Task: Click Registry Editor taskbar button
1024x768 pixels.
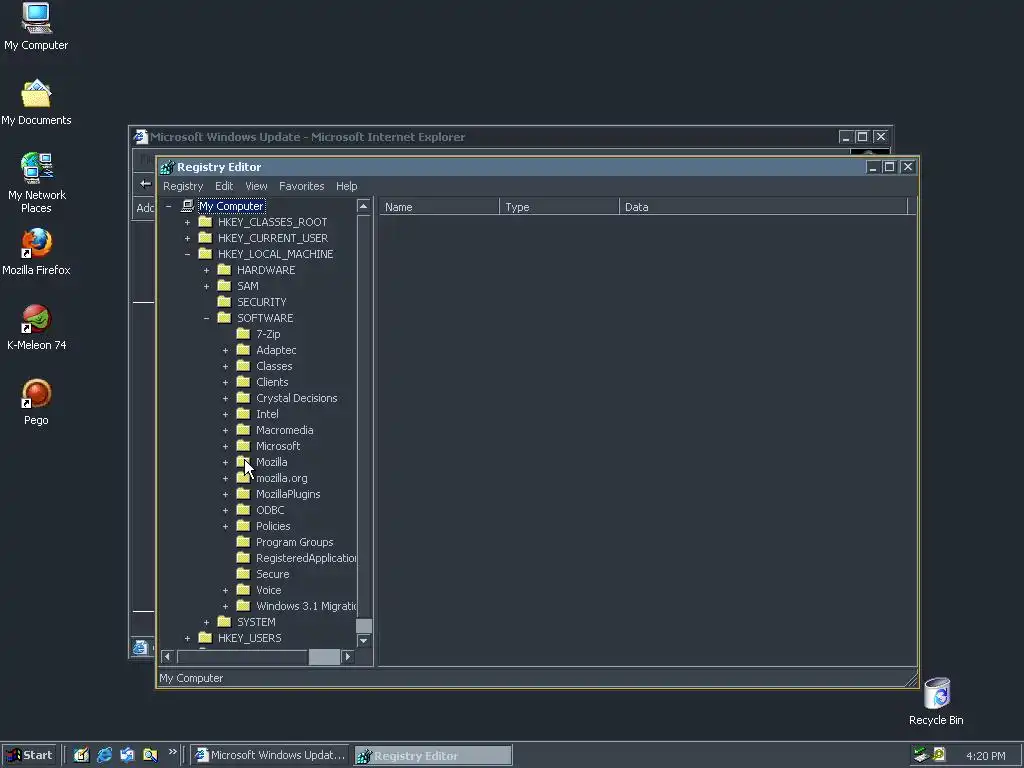Action: click(433, 756)
